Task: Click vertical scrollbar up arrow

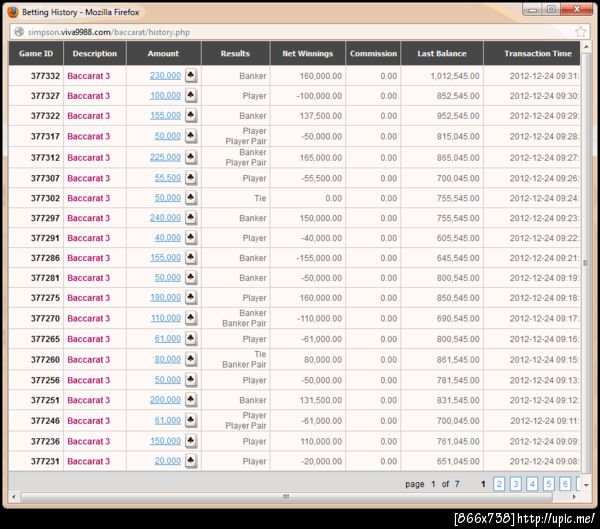Action: click(x=586, y=47)
